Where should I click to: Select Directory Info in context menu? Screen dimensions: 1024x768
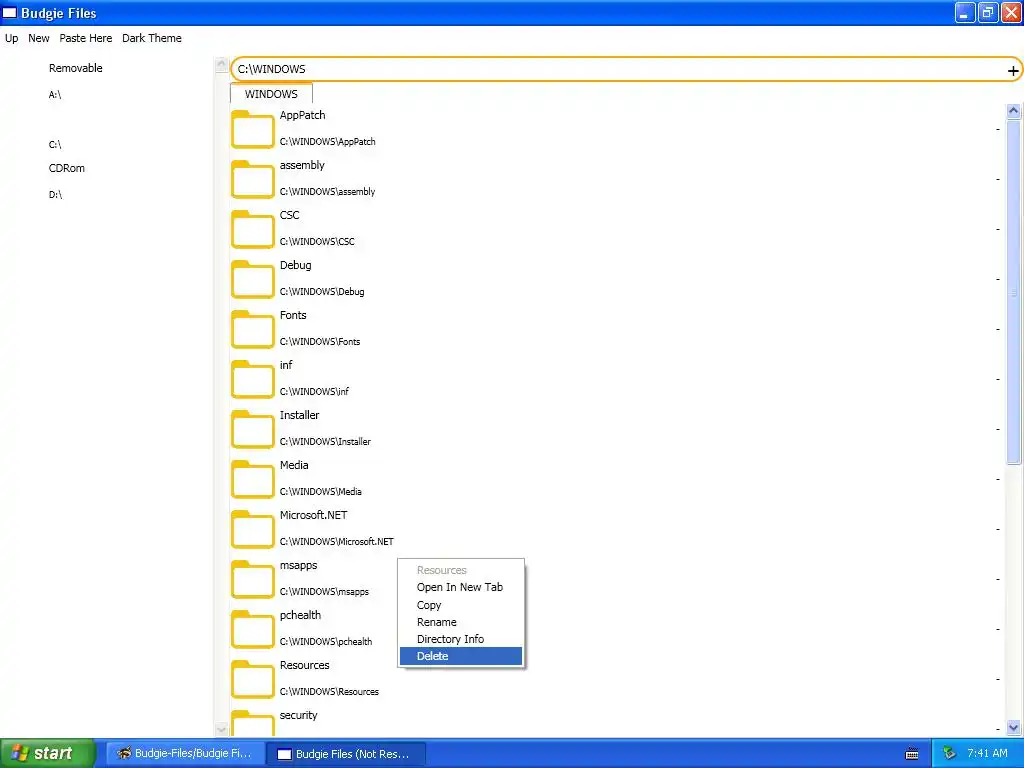click(x=460, y=639)
